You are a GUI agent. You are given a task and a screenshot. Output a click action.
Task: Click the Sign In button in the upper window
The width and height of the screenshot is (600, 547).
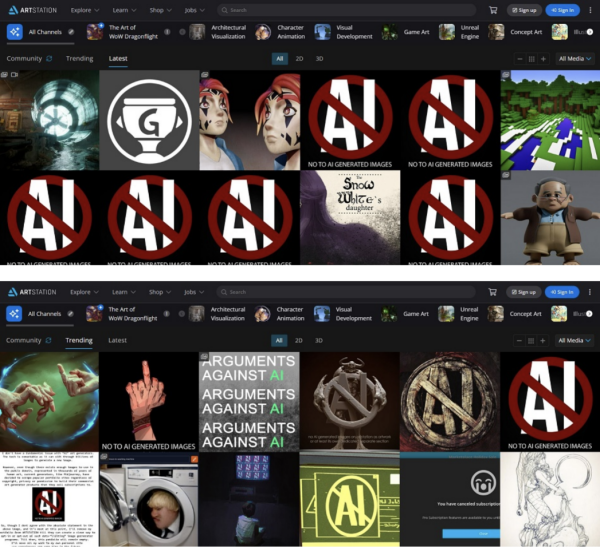coord(563,10)
